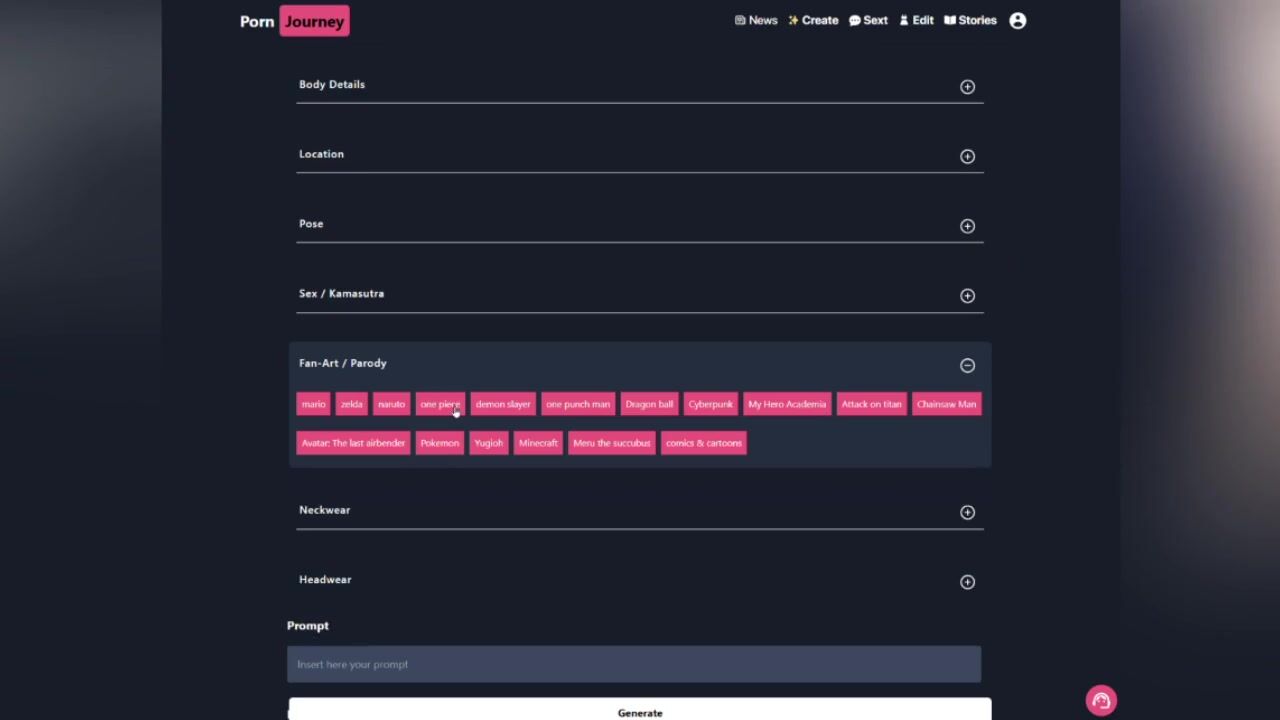Click the plus icon beside Pose
Screen dimensions: 1280x720
coord(967,226)
